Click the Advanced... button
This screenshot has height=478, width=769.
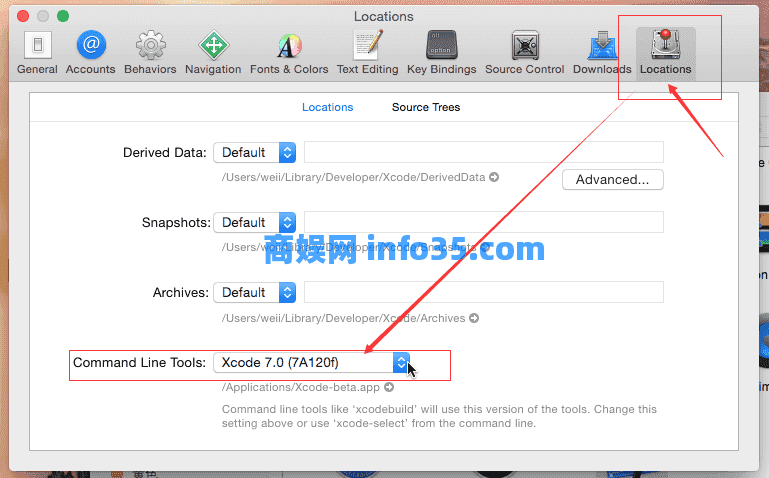pyautogui.click(x=613, y=179)
